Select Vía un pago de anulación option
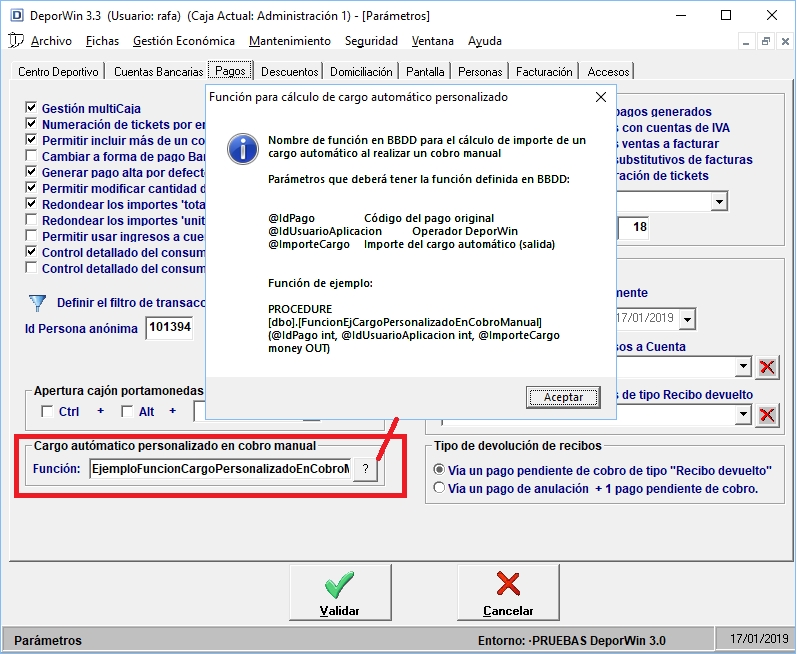This screenshot has width=797, height=654. pos(439,488)
